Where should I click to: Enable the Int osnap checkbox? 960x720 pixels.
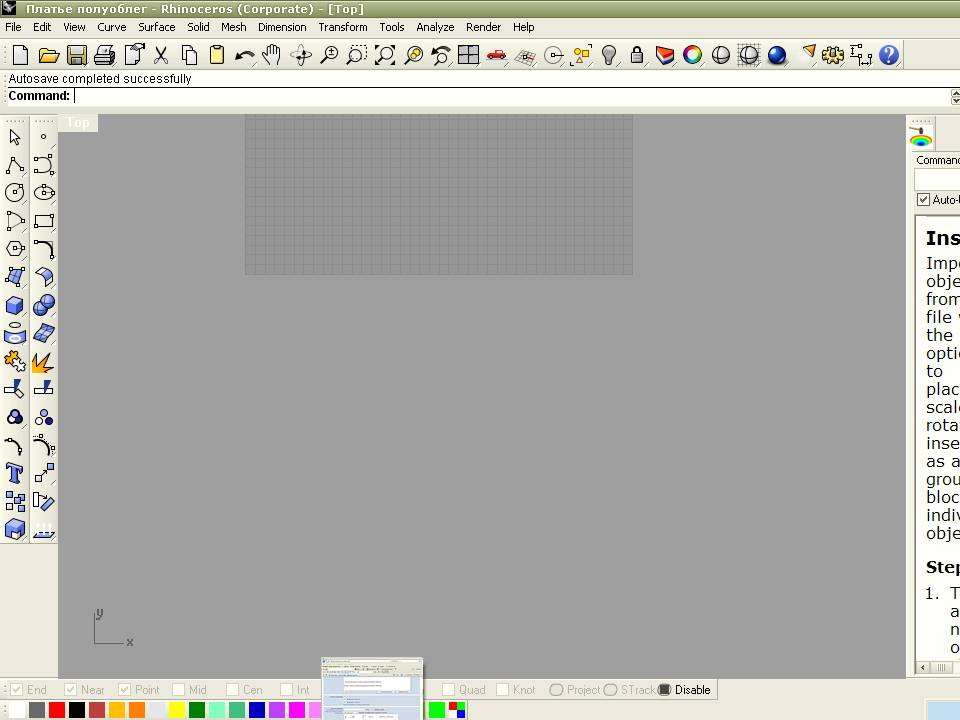coord(286,689)
